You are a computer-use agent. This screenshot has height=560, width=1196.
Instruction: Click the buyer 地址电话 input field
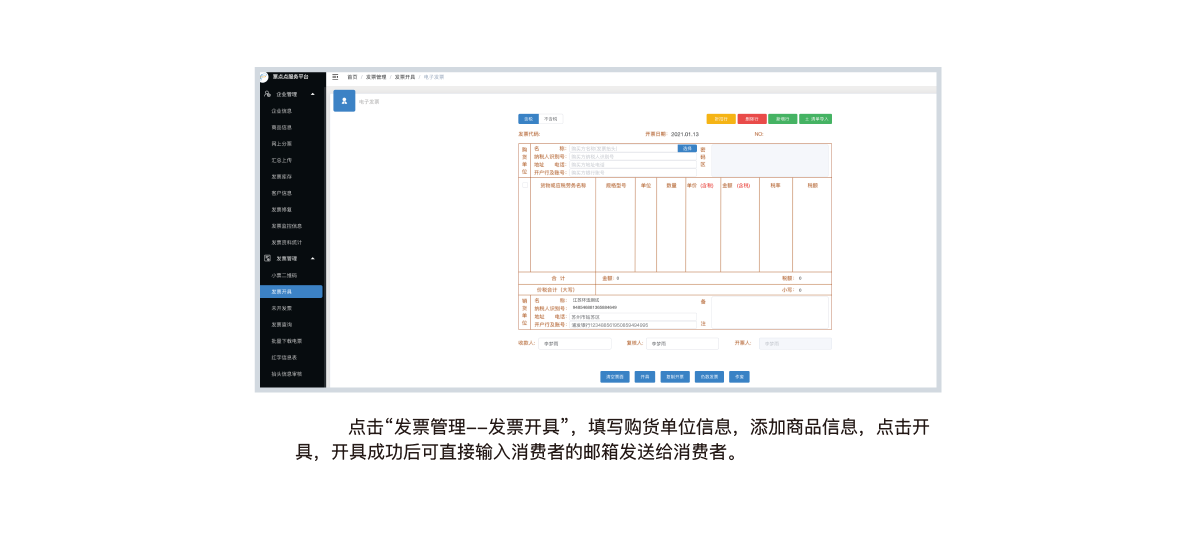pyautogui.click(x=633, y=164)
